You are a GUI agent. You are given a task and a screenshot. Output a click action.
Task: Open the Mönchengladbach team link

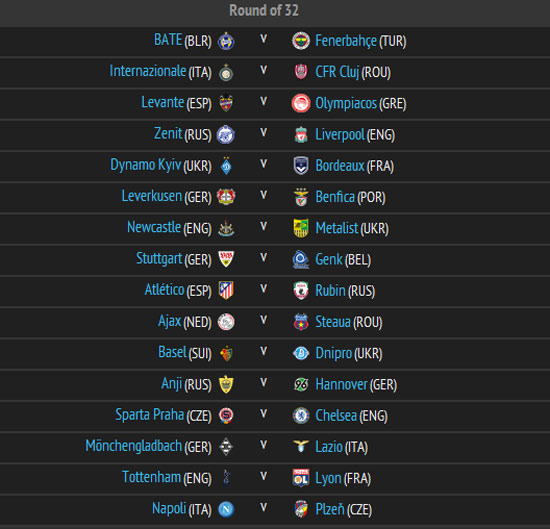pos(134,446)
